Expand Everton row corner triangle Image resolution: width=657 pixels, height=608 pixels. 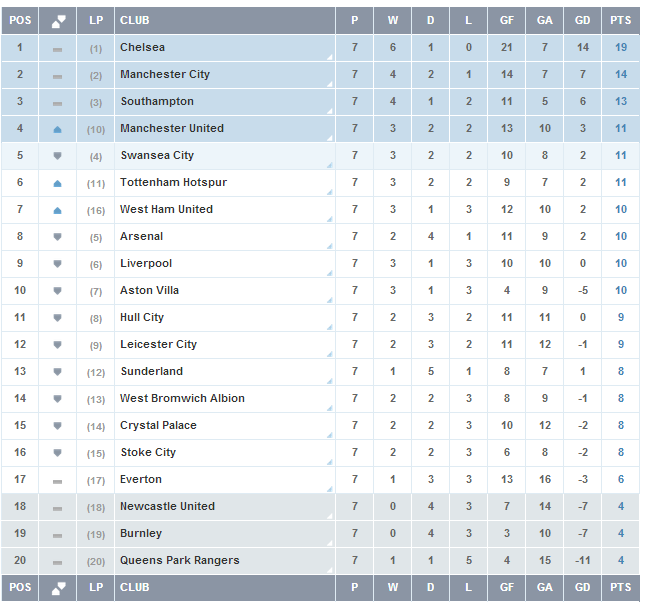point(330,489)
